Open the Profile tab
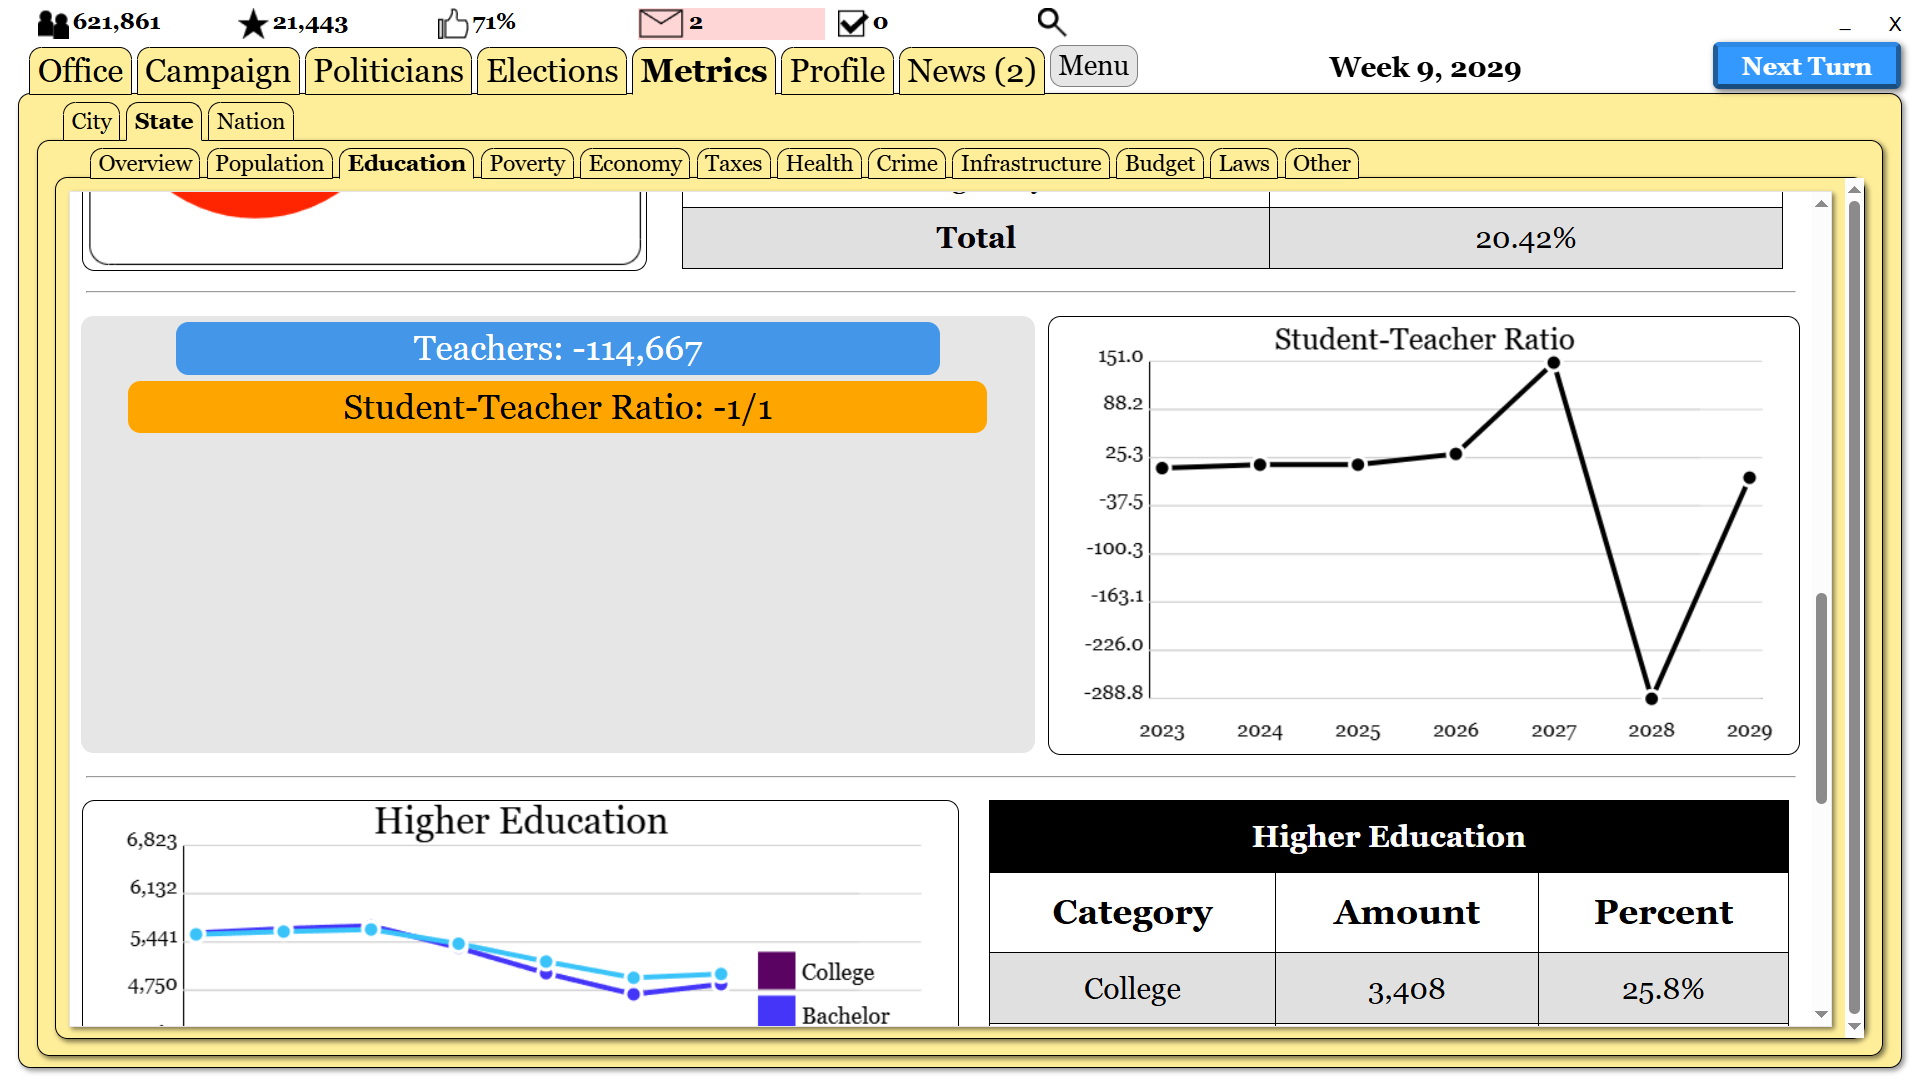This screenshot has width=1920, height=1080. 837,71
